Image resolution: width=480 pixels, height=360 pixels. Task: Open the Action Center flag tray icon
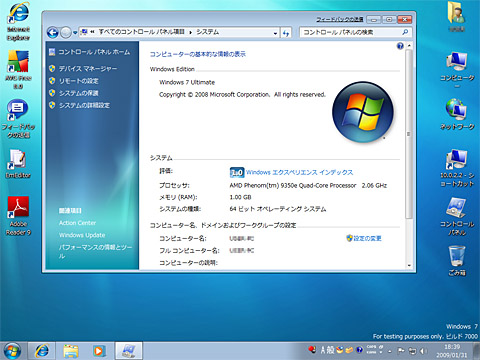[x=401, y=350]
